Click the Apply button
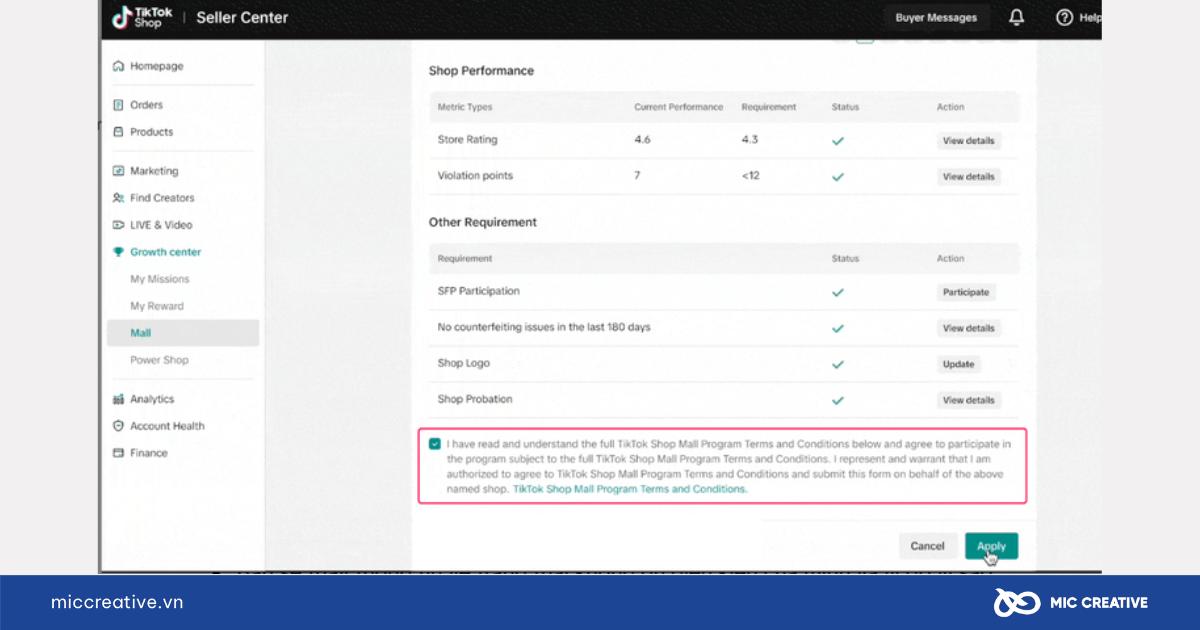Viewport: 1200px width, 630px height. pos(991,546)
